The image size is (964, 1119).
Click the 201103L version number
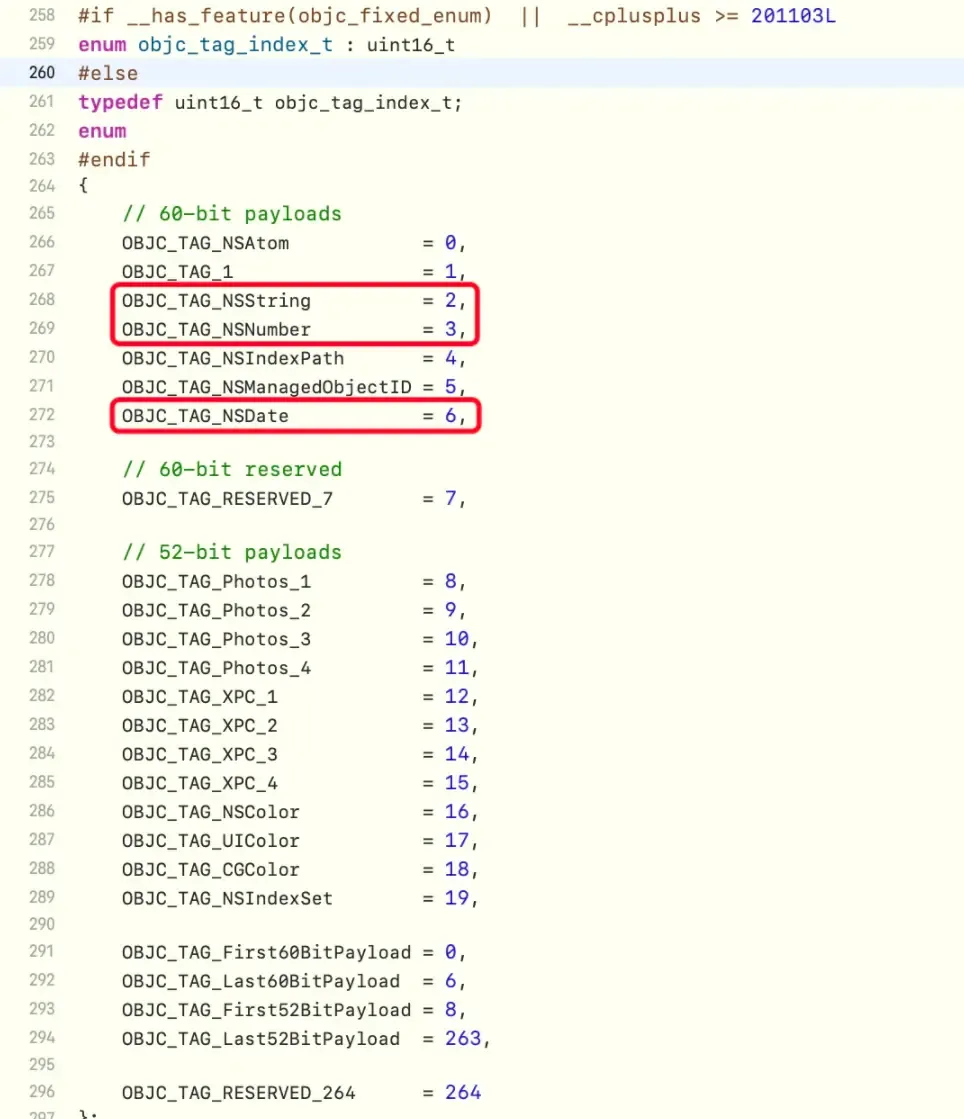click(793, 16)
